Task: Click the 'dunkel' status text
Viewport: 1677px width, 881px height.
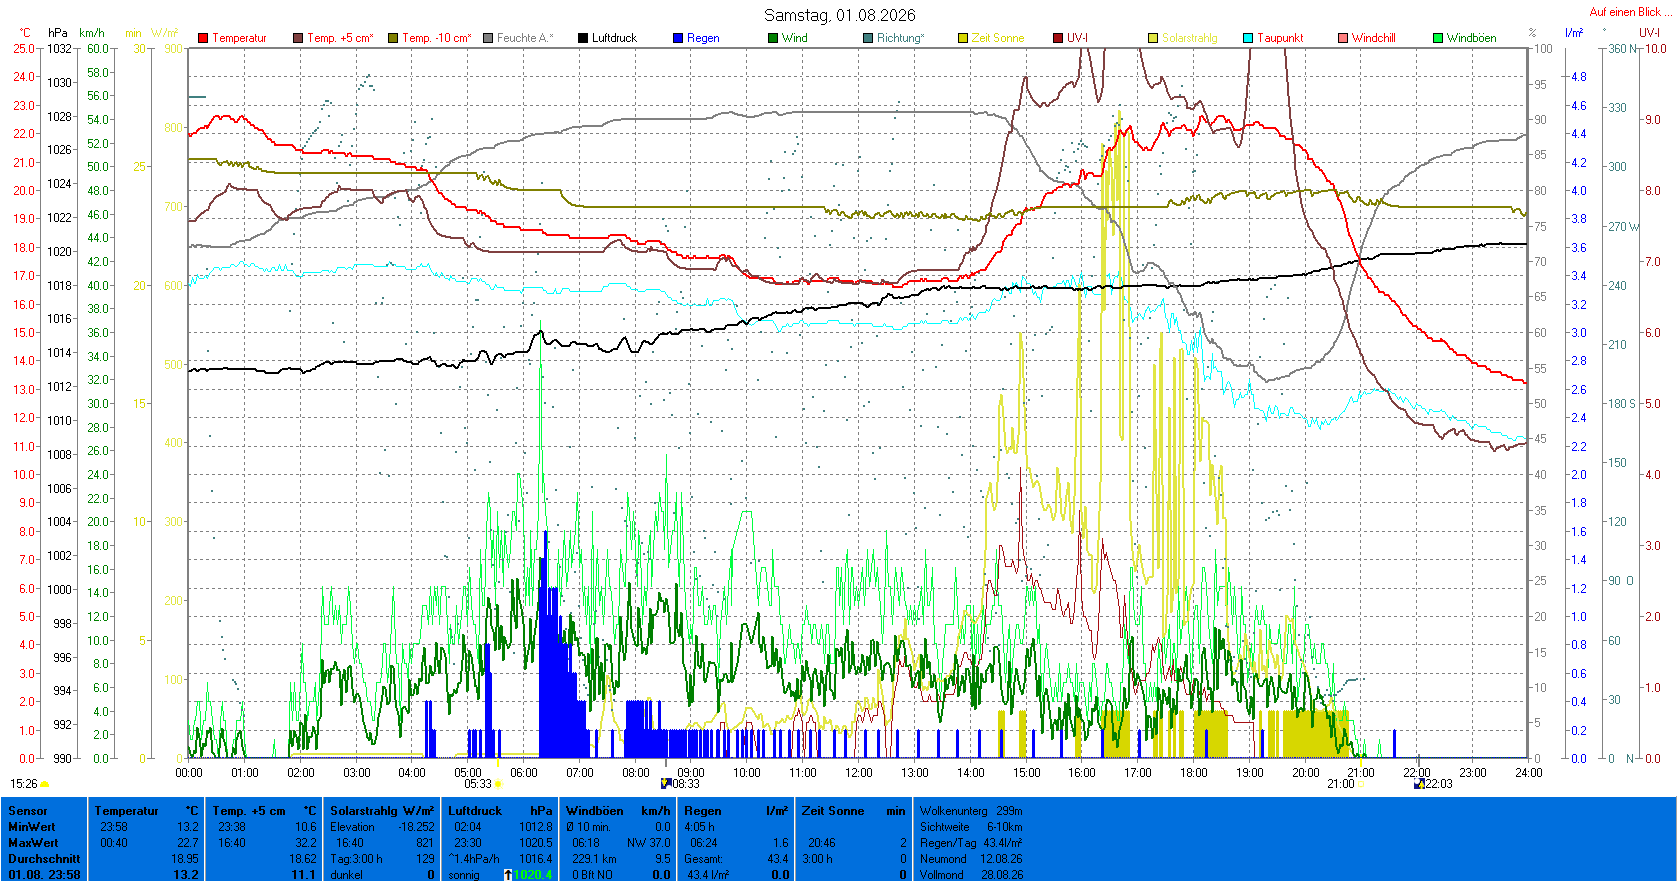Action: [346, 875]
